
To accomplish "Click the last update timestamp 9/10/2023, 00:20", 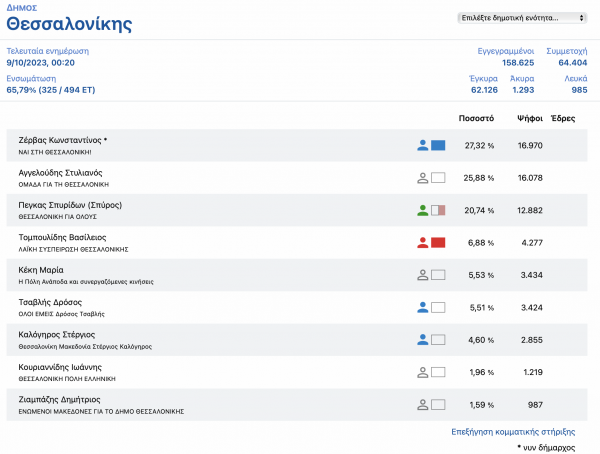I will pyautogui.click(x=41, y=63).
